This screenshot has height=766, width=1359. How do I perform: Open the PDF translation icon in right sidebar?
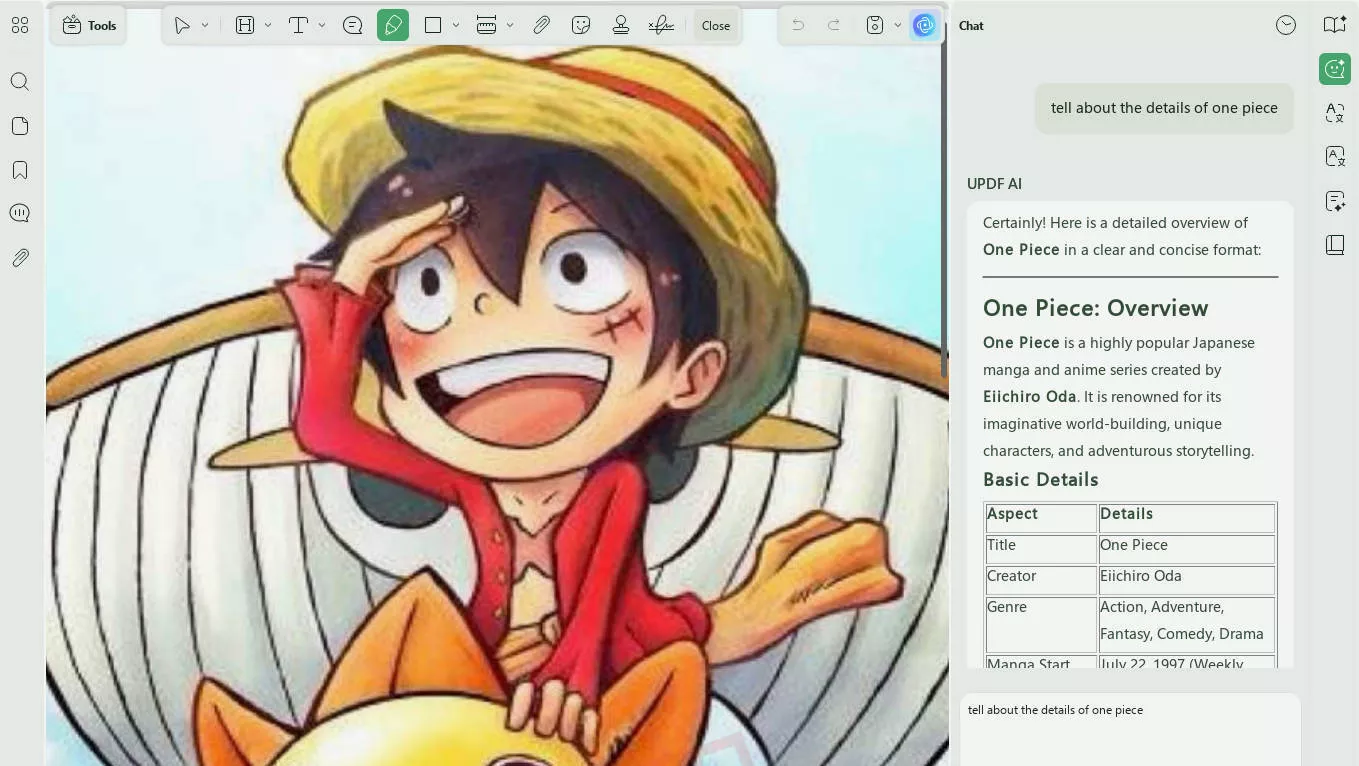tap(1335, 157)
